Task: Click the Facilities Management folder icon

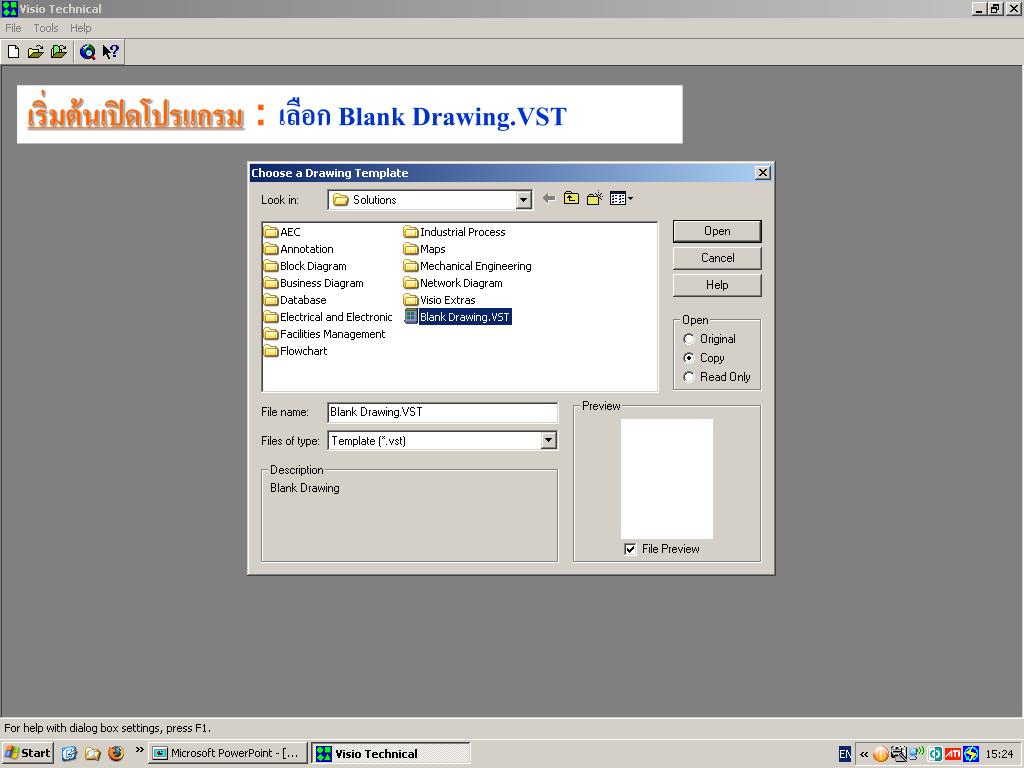Action: click(271, 334)
